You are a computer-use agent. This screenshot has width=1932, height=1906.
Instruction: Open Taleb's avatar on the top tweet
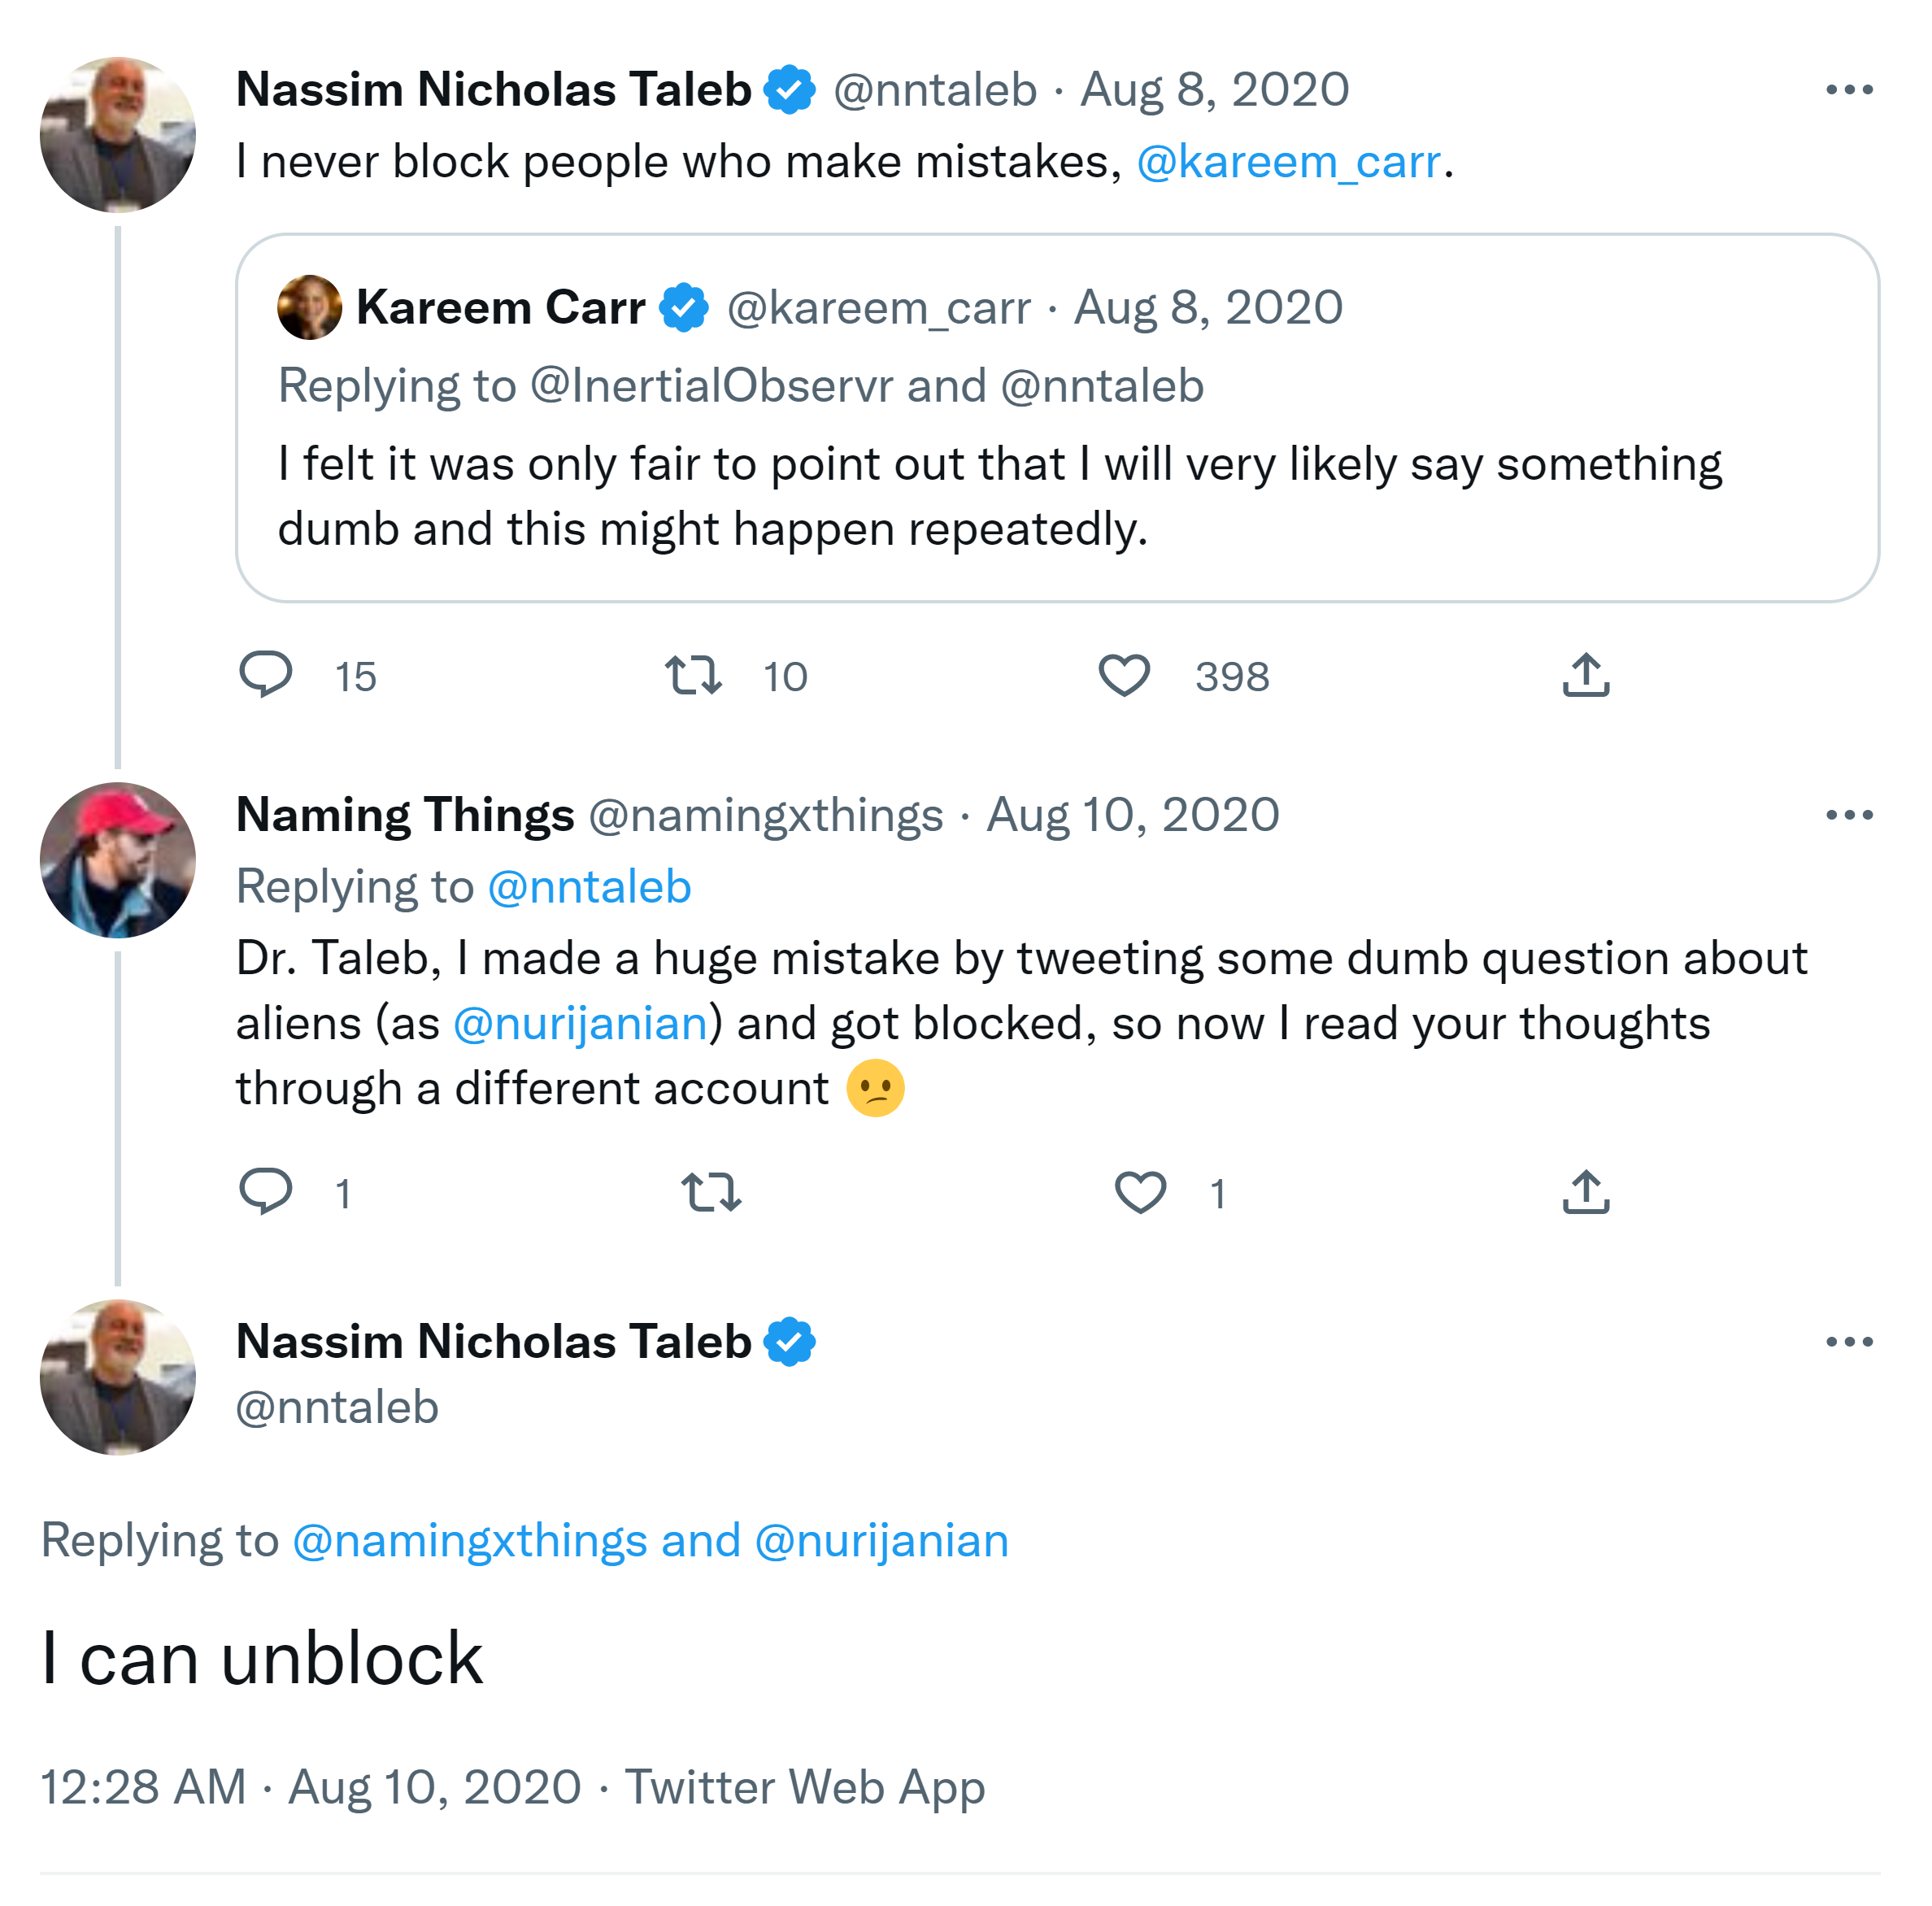point(118,135)
